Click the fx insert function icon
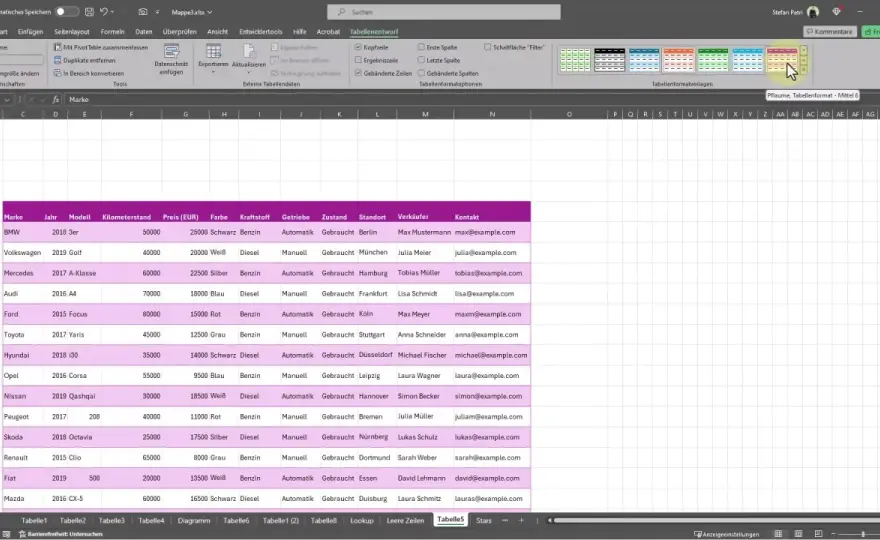The image size is (880, 540). coord(56,99)
